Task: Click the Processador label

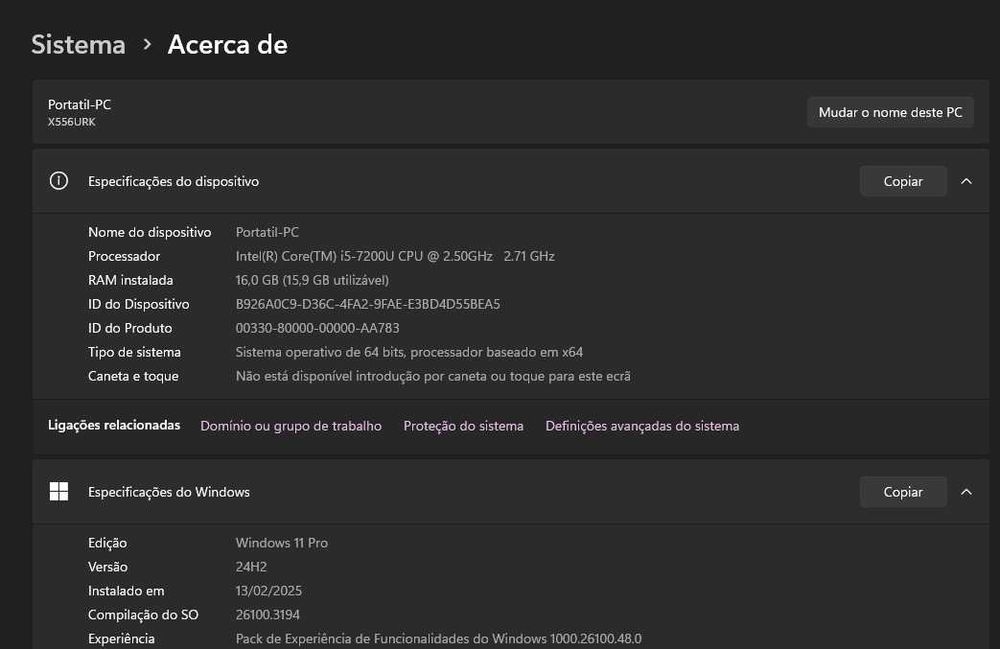Action: [x=124, y=256]
